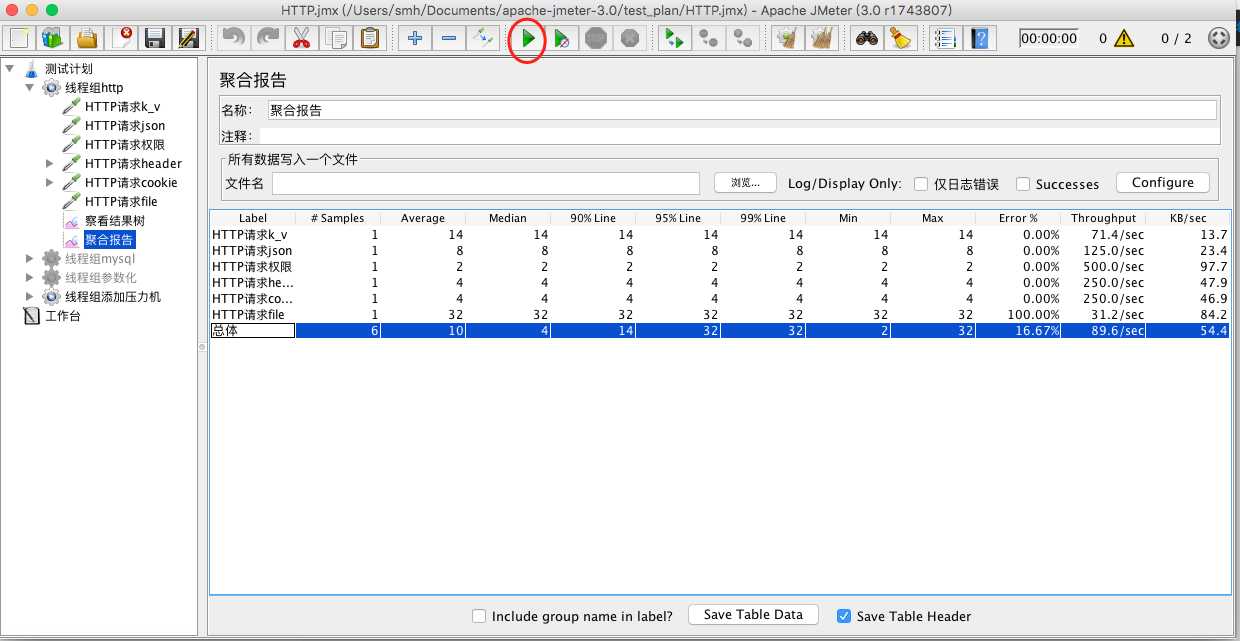Create a new test plan via toolbar
Screen dimensions: 1240x641
pyautogui.click(x=19, y=38)
